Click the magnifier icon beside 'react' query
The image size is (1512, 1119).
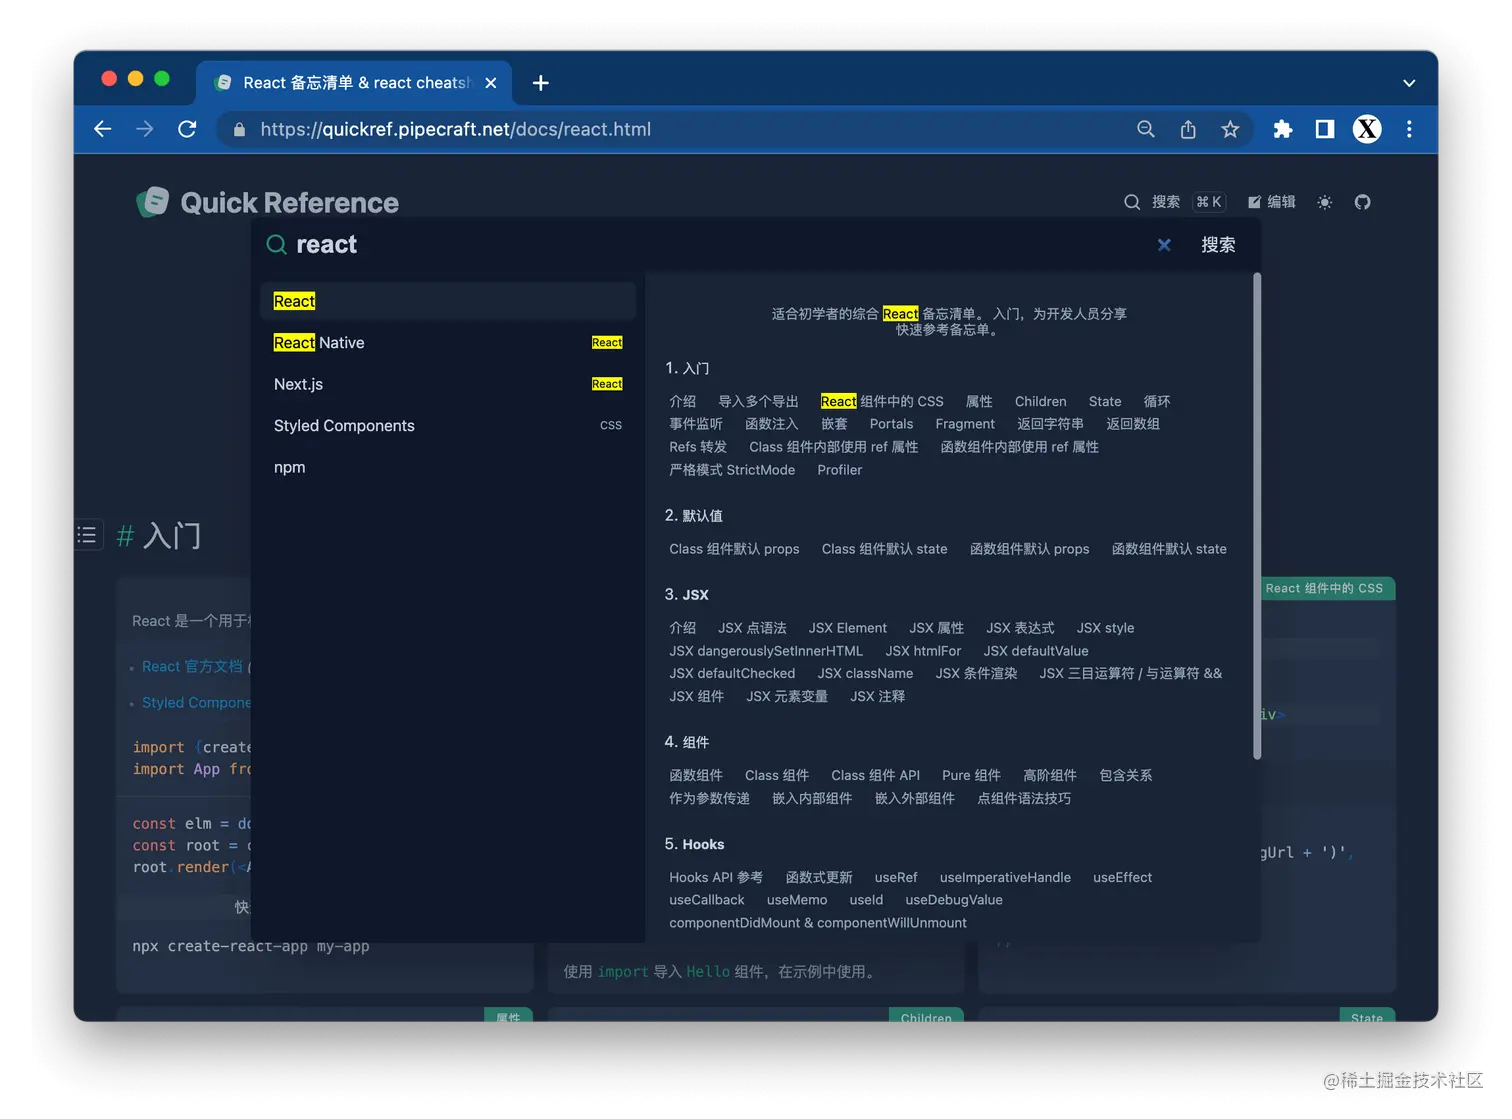tap(277, 245)
